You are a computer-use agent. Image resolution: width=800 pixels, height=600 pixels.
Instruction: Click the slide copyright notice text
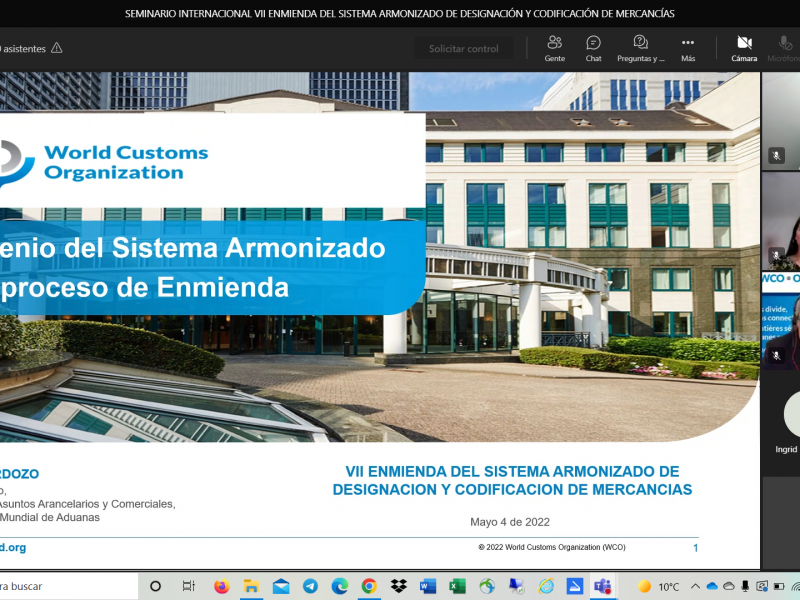point(552,547)
